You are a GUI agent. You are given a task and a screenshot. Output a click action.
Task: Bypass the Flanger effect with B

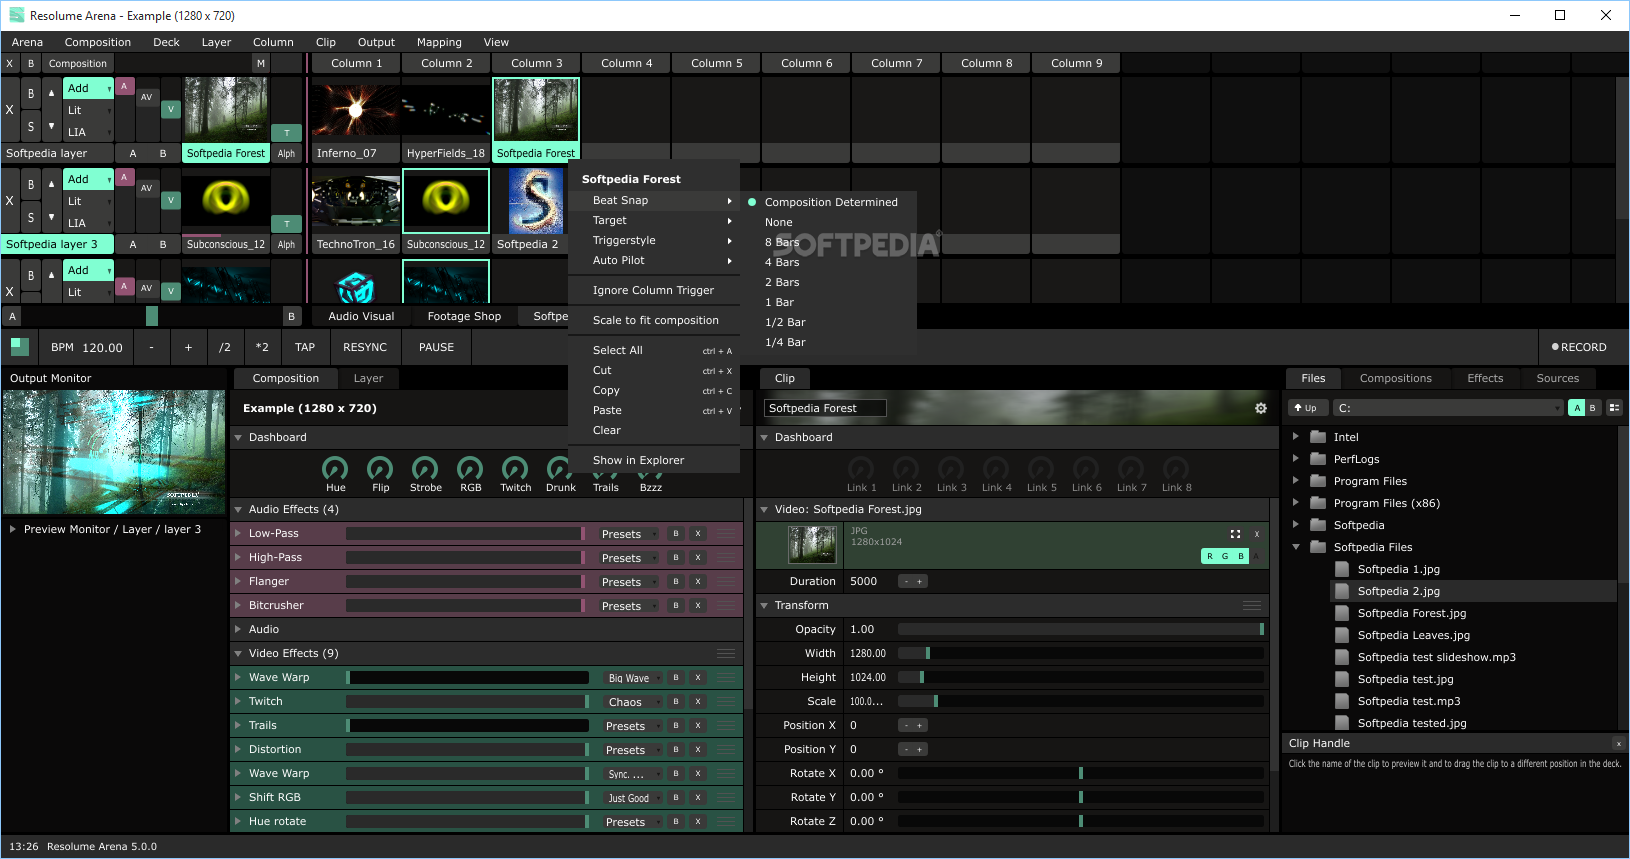tap(676, 582)
